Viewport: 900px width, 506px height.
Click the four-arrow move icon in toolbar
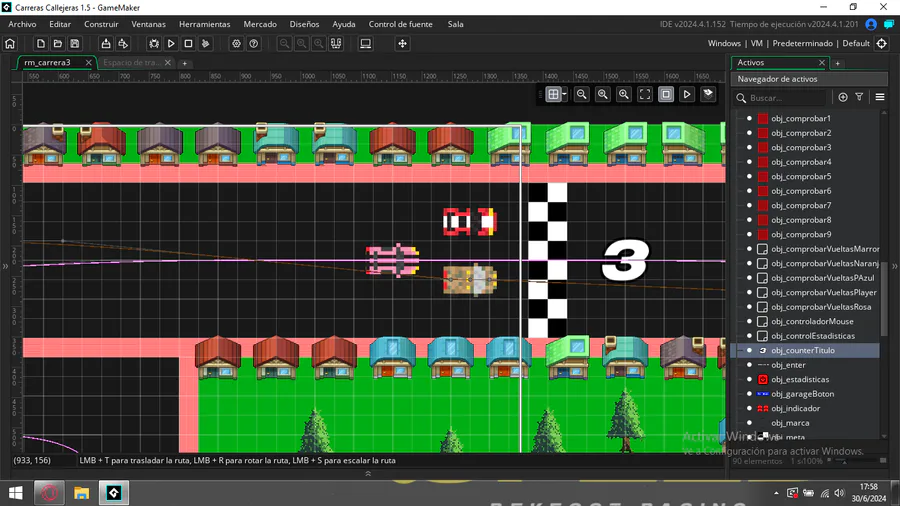[x=402, y=44]
